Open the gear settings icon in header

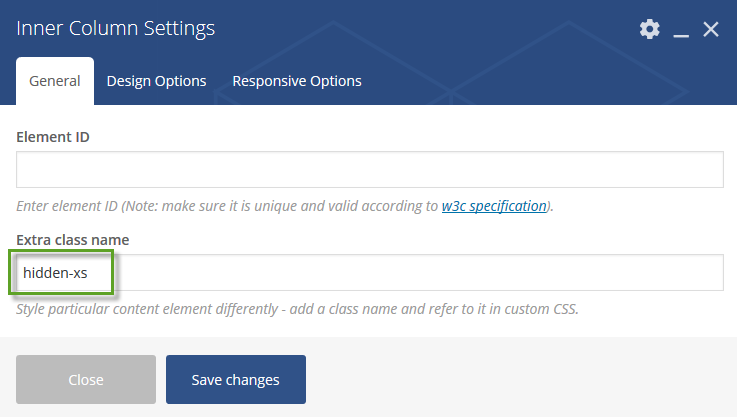click(650, 29)
